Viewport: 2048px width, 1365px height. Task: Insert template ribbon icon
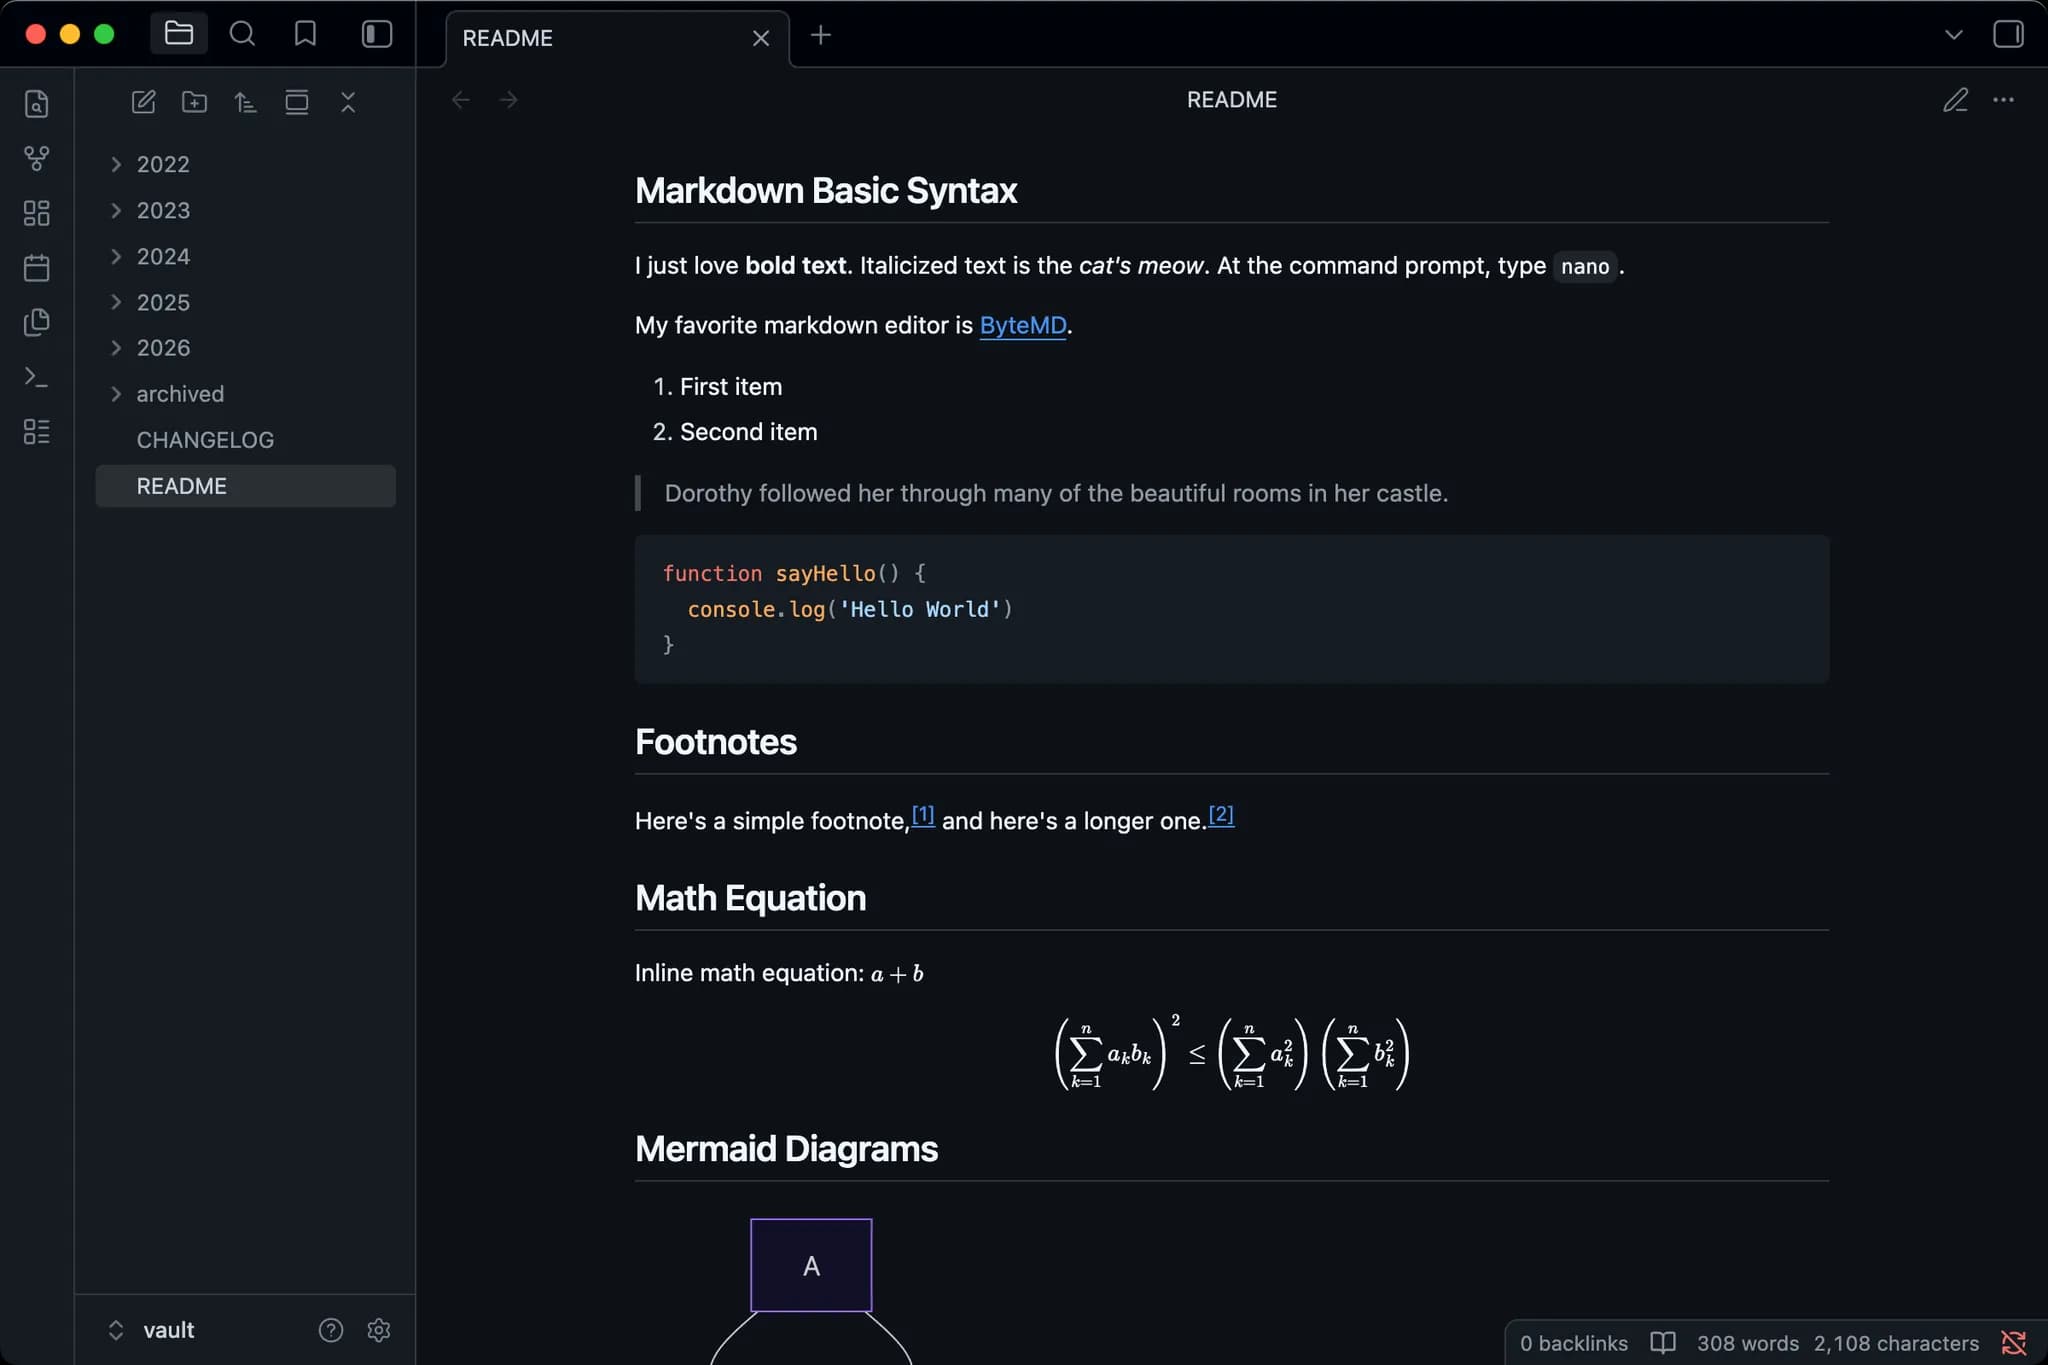(37, 322)
